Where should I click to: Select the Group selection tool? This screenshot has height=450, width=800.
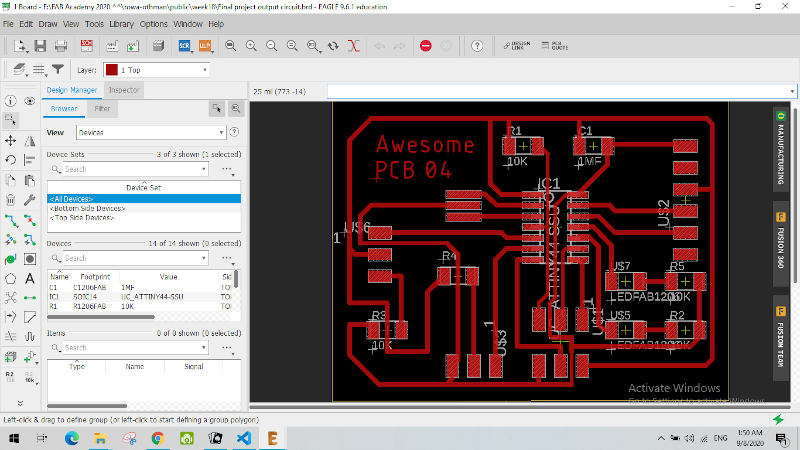[10, 120]
